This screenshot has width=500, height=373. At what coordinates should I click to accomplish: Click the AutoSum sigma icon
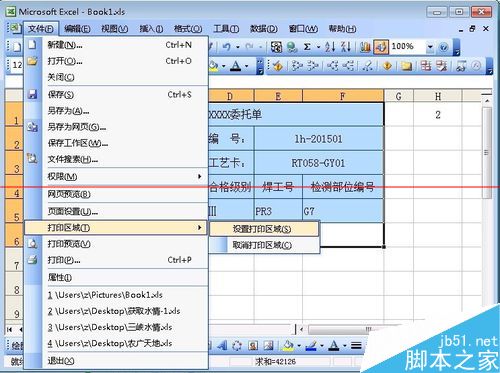click(x=307, y=47)
